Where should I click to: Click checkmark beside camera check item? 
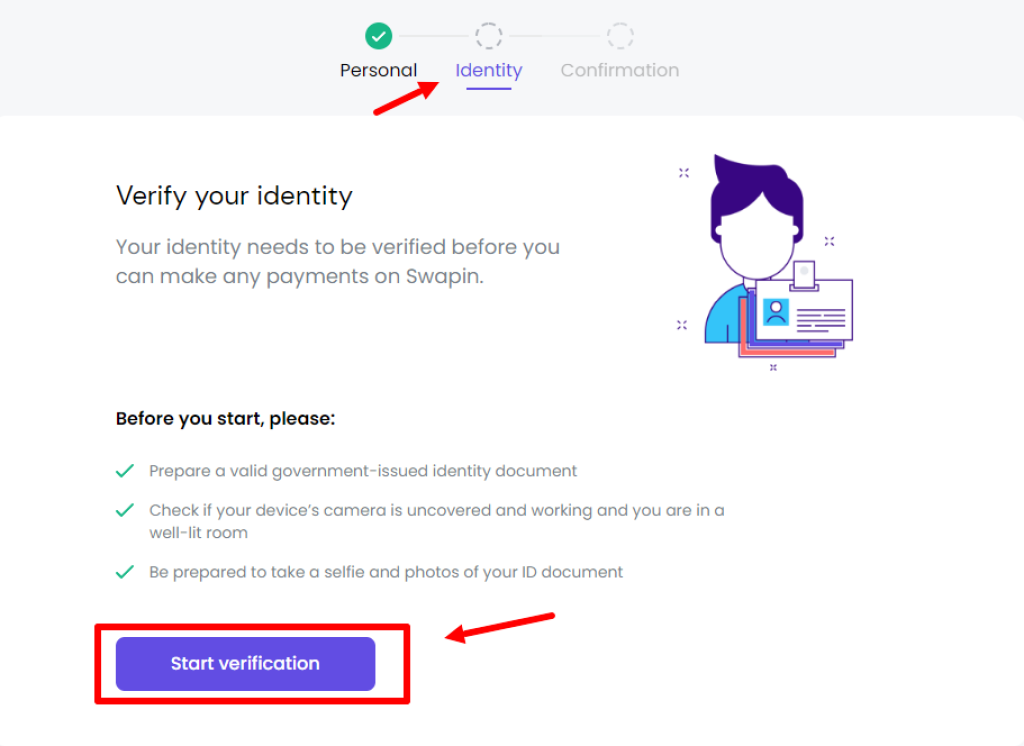(x=125, y=510)
